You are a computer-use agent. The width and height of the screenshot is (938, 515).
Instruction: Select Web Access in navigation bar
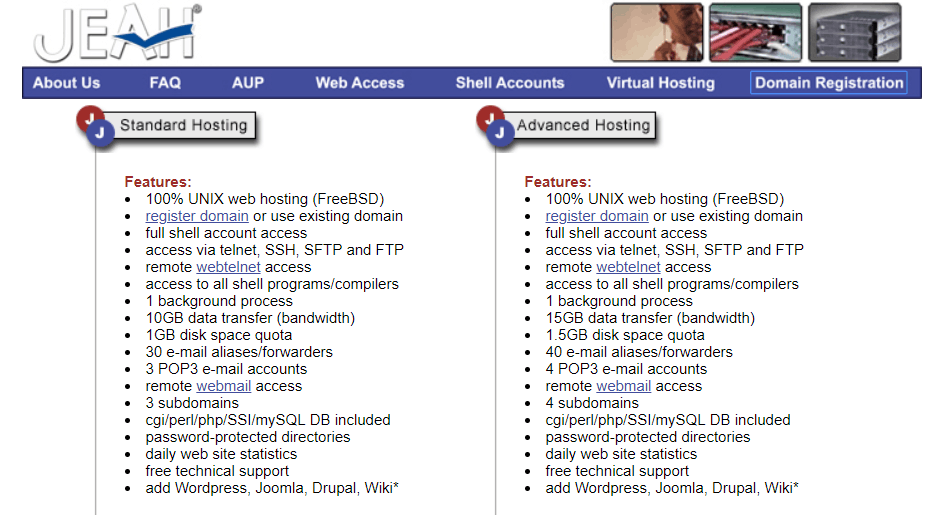(360, 83)
